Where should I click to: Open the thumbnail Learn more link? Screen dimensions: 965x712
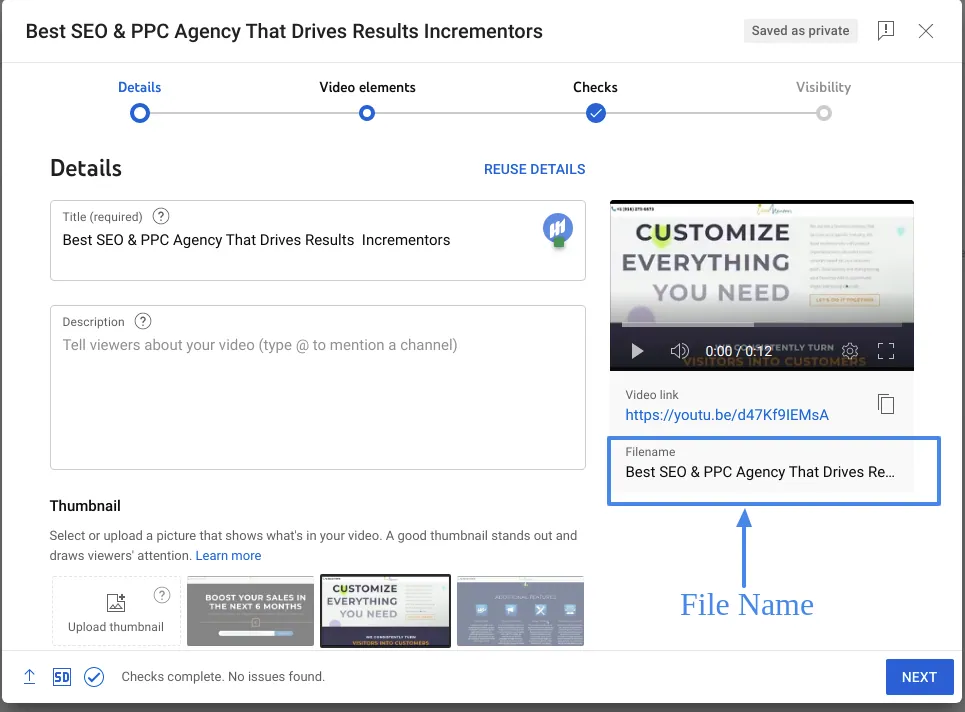pyautogui.click(x=228, y=556)
